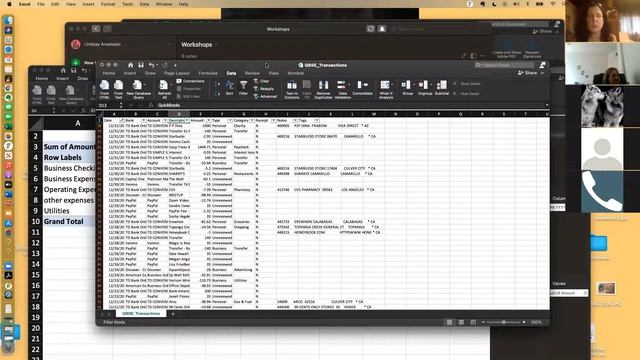
Task: Click the zoom slider handle in status bar
Action: (x=504, y=322)
